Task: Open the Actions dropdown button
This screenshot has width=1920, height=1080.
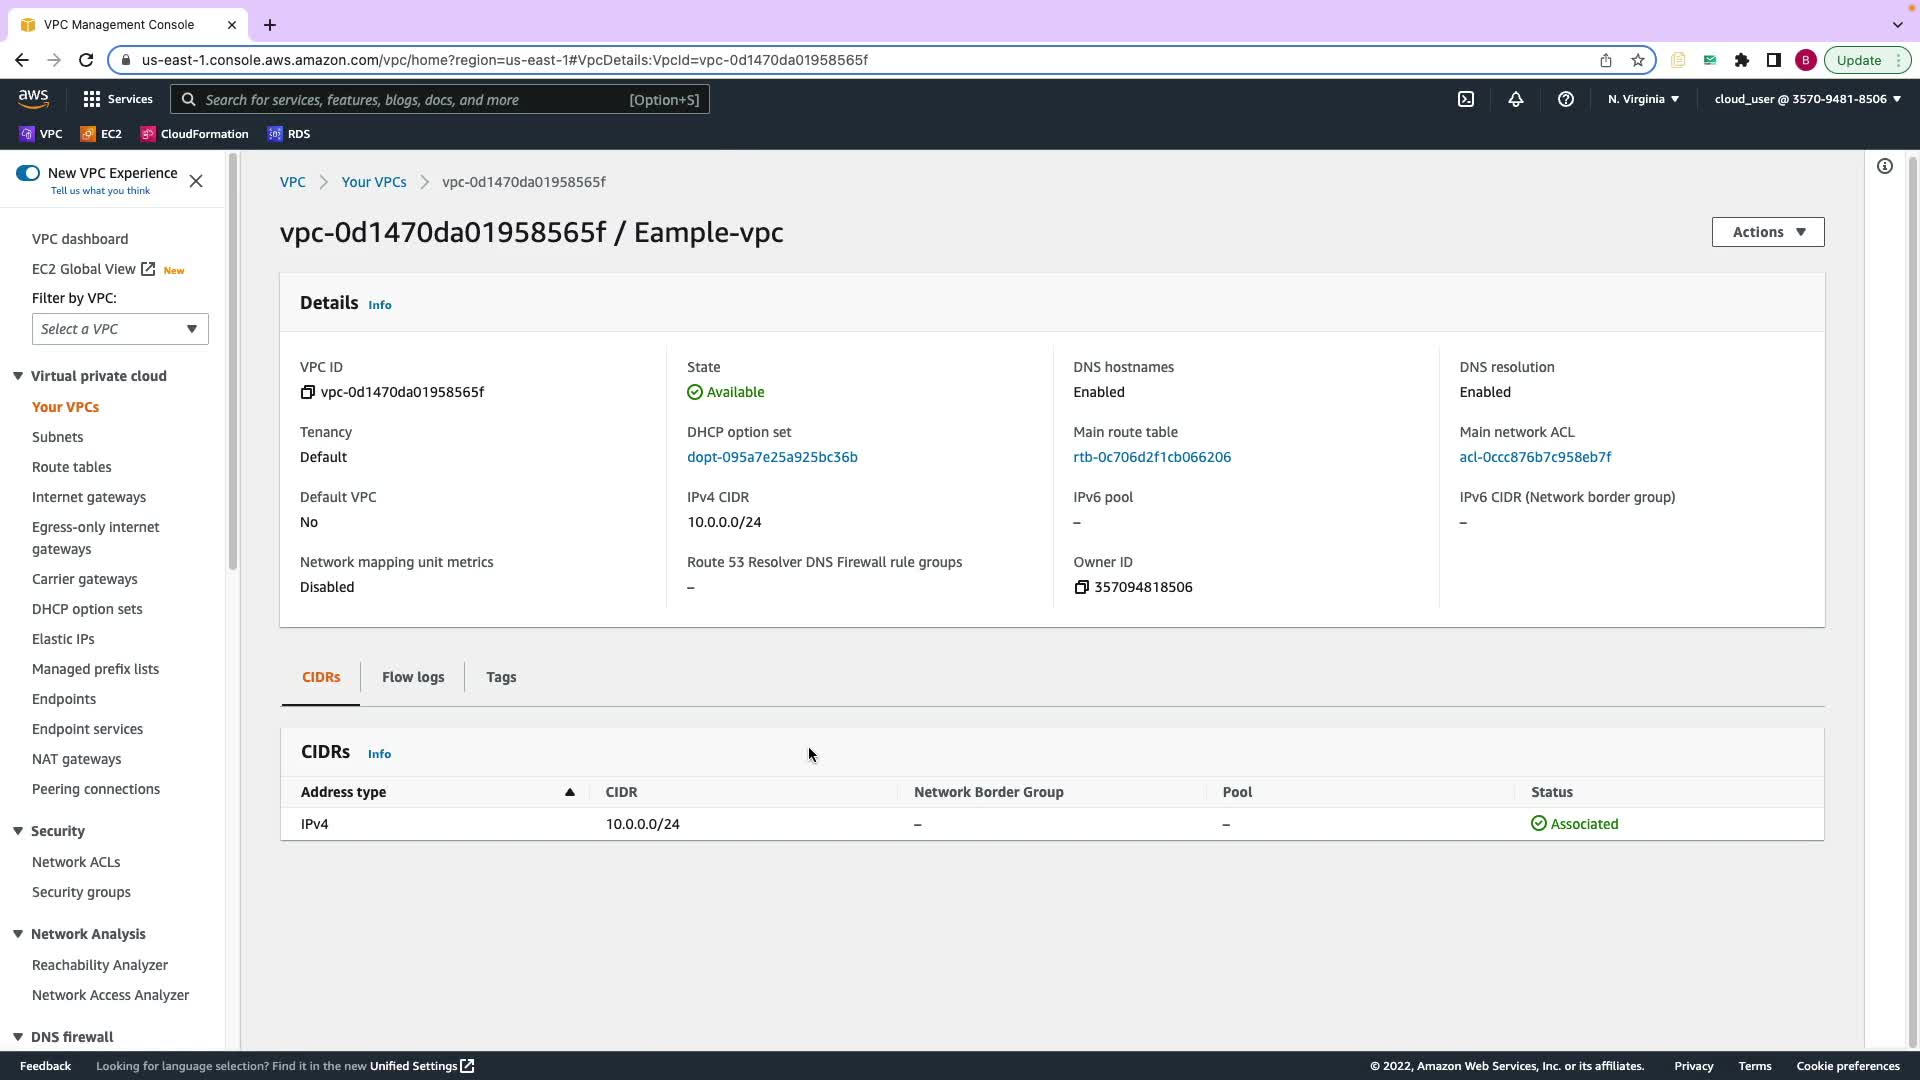Action: click(x=1767, y=232)
